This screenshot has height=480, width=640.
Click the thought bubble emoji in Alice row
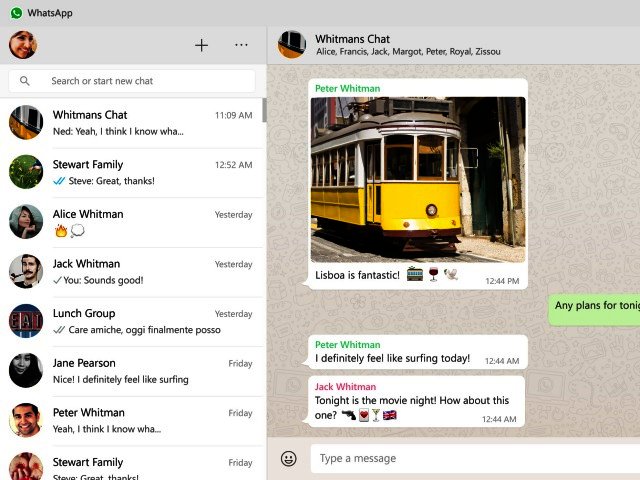pyautogui.click(x=78, y=231)
